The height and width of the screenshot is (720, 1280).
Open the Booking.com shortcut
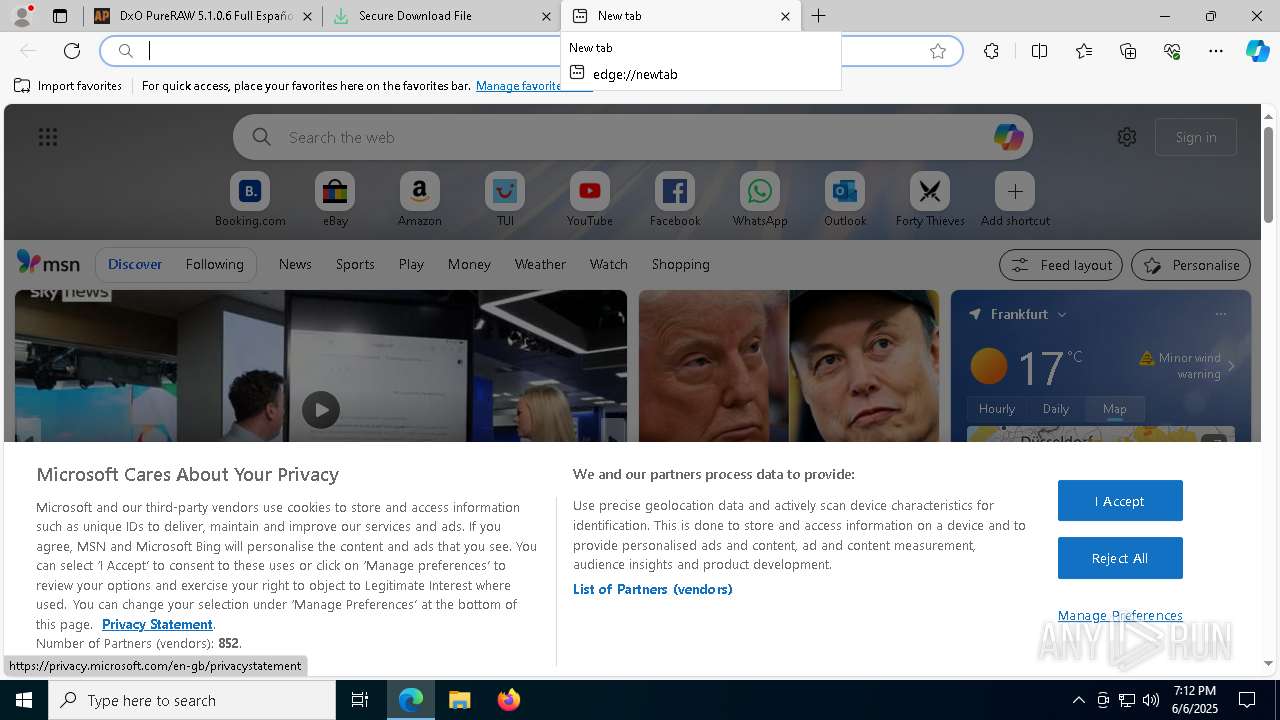pos(250,199)
